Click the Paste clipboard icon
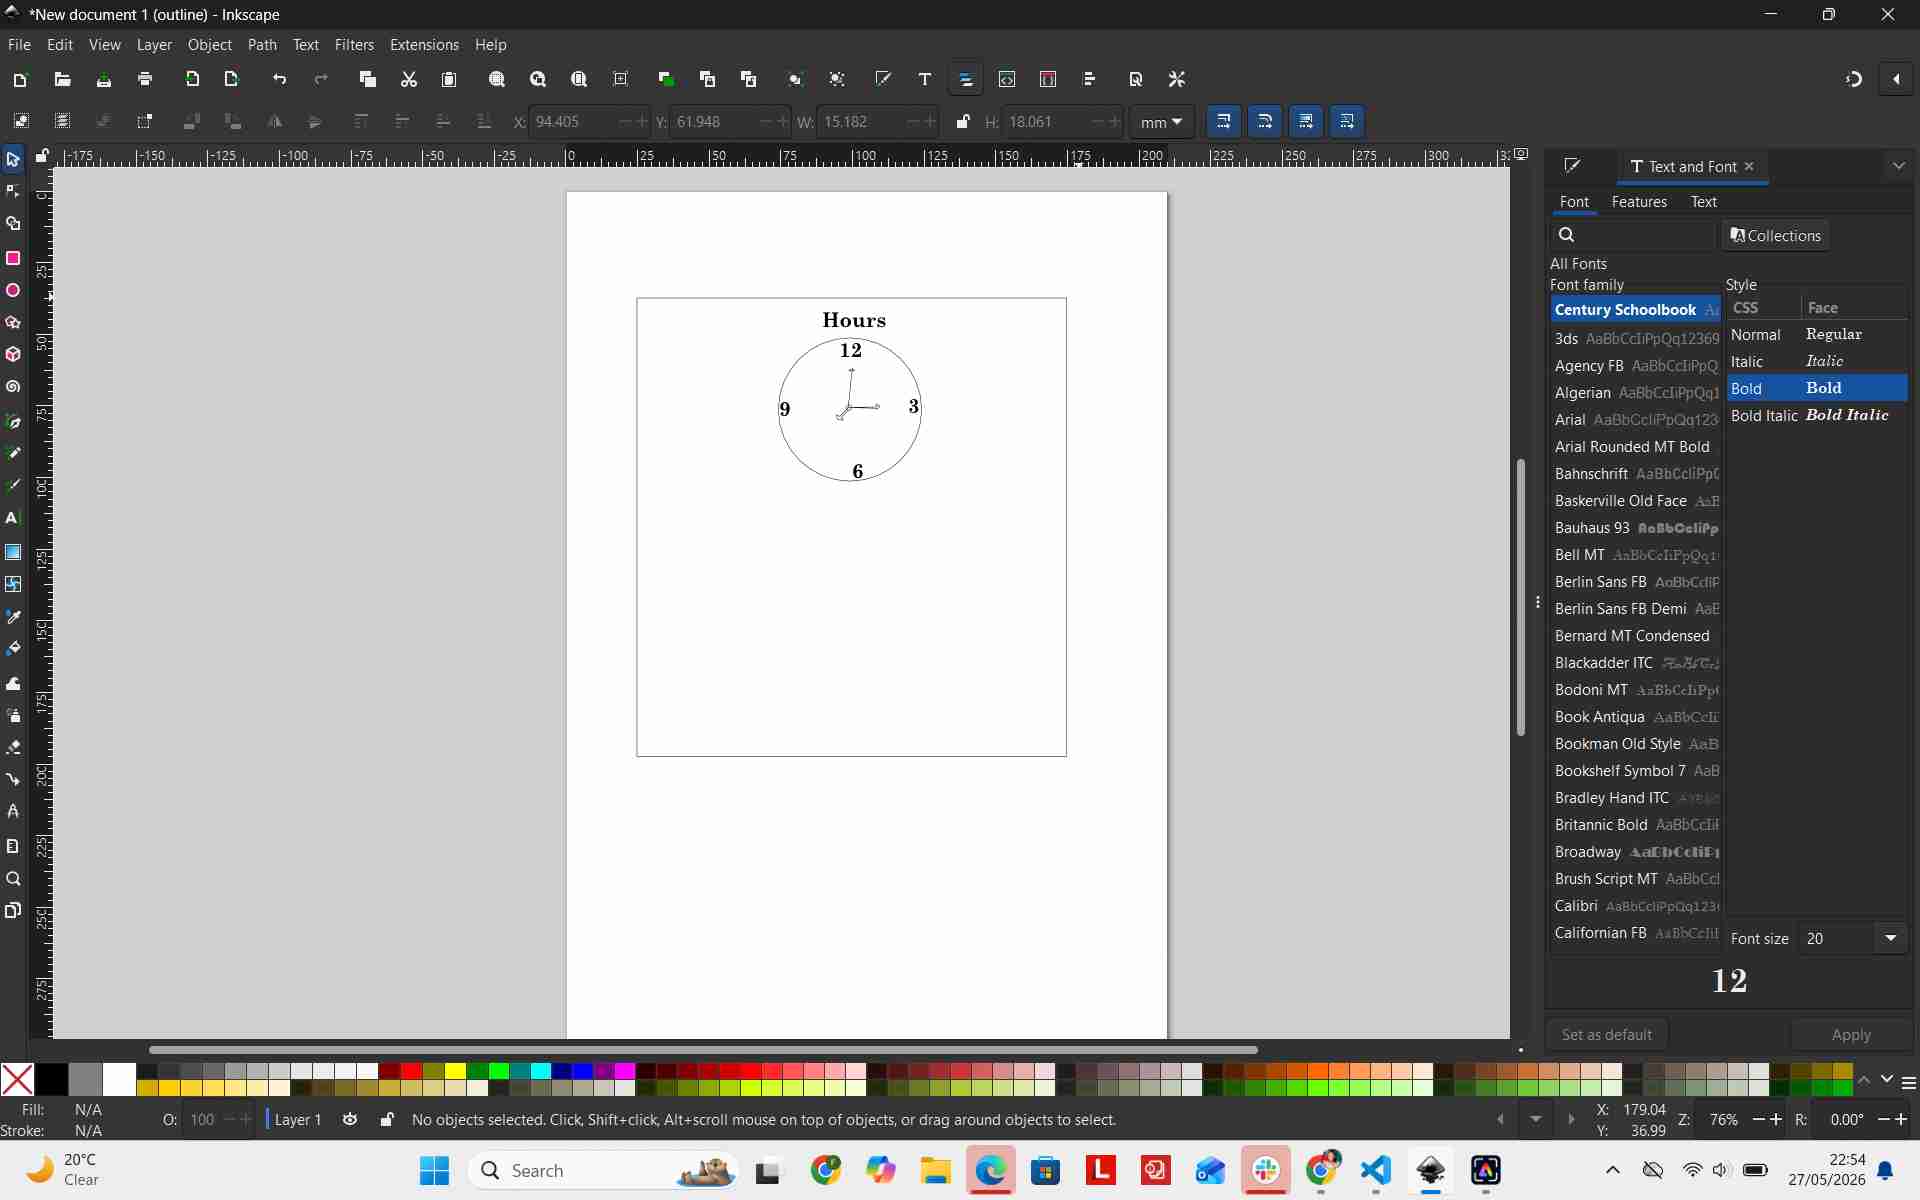Screen dimensions: 1920x1200 click(449, 79)
